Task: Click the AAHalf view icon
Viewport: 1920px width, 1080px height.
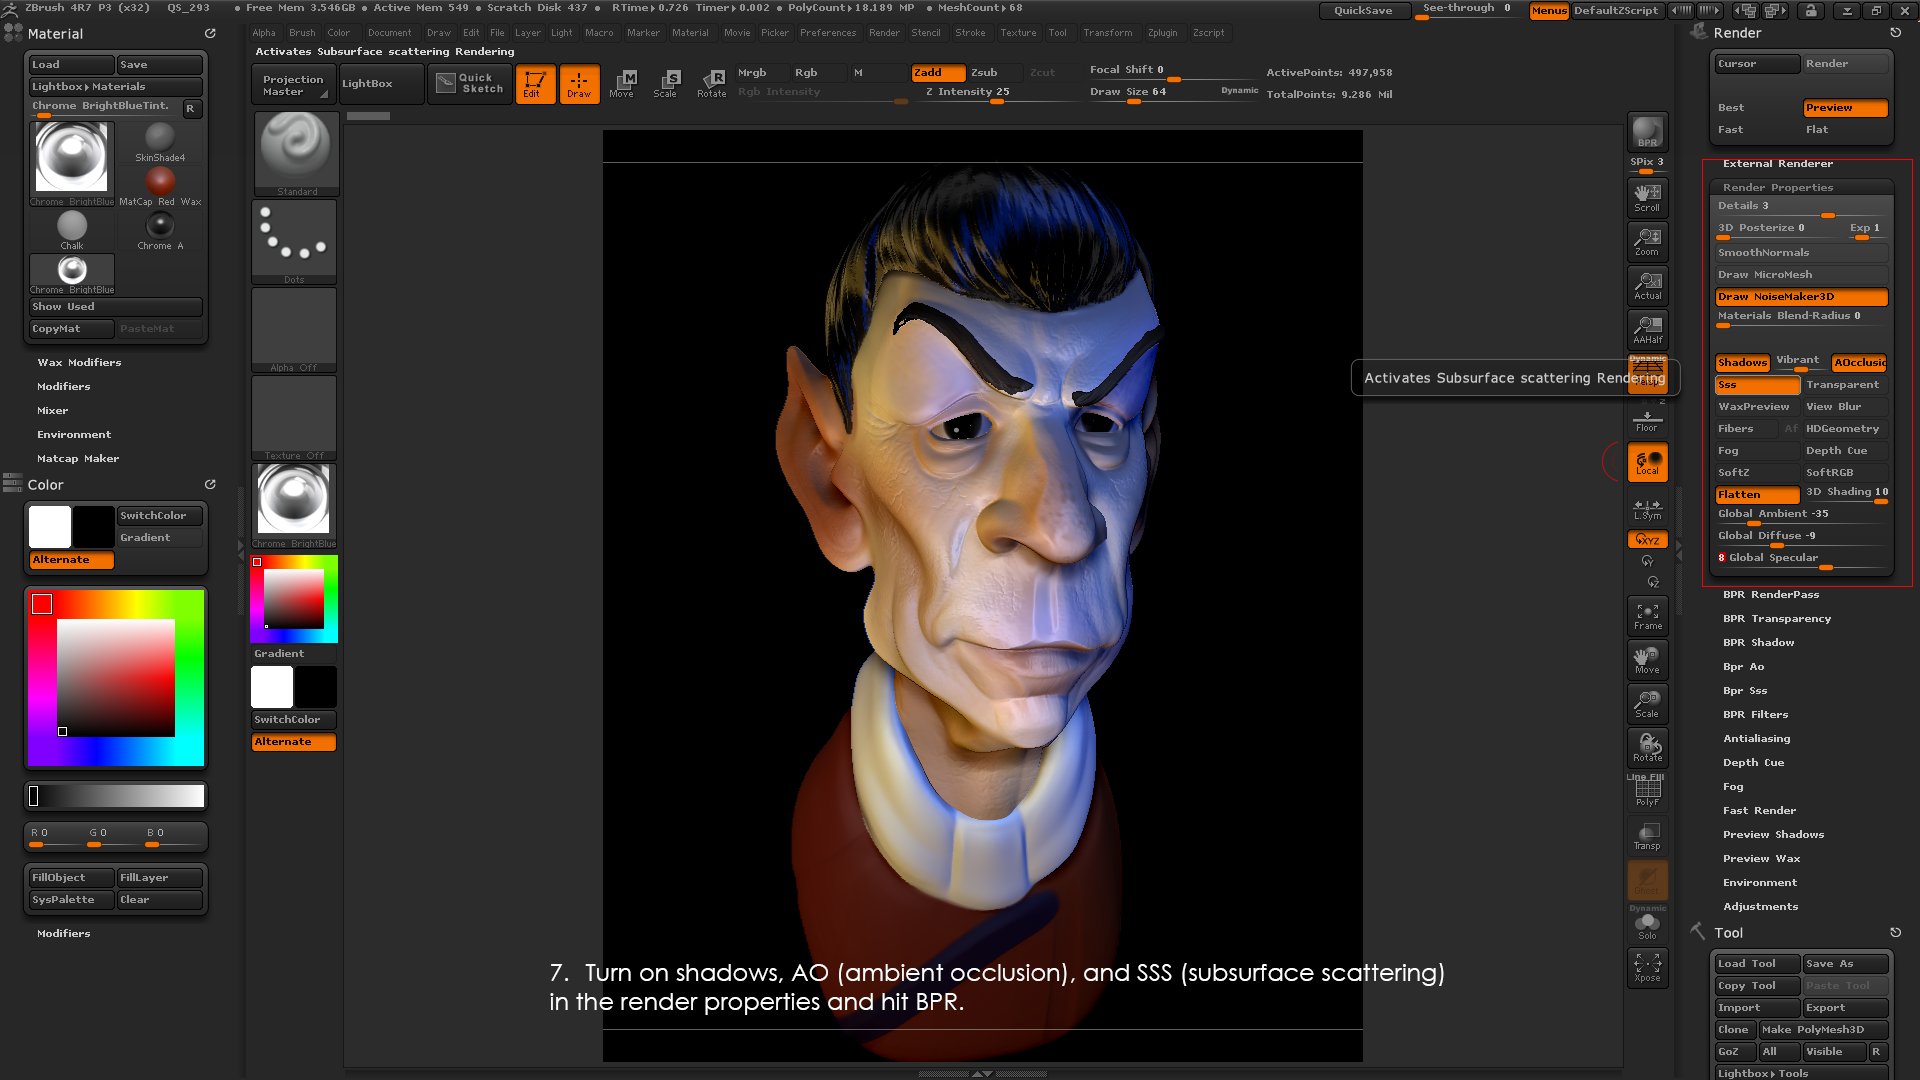Action: 1647,329
